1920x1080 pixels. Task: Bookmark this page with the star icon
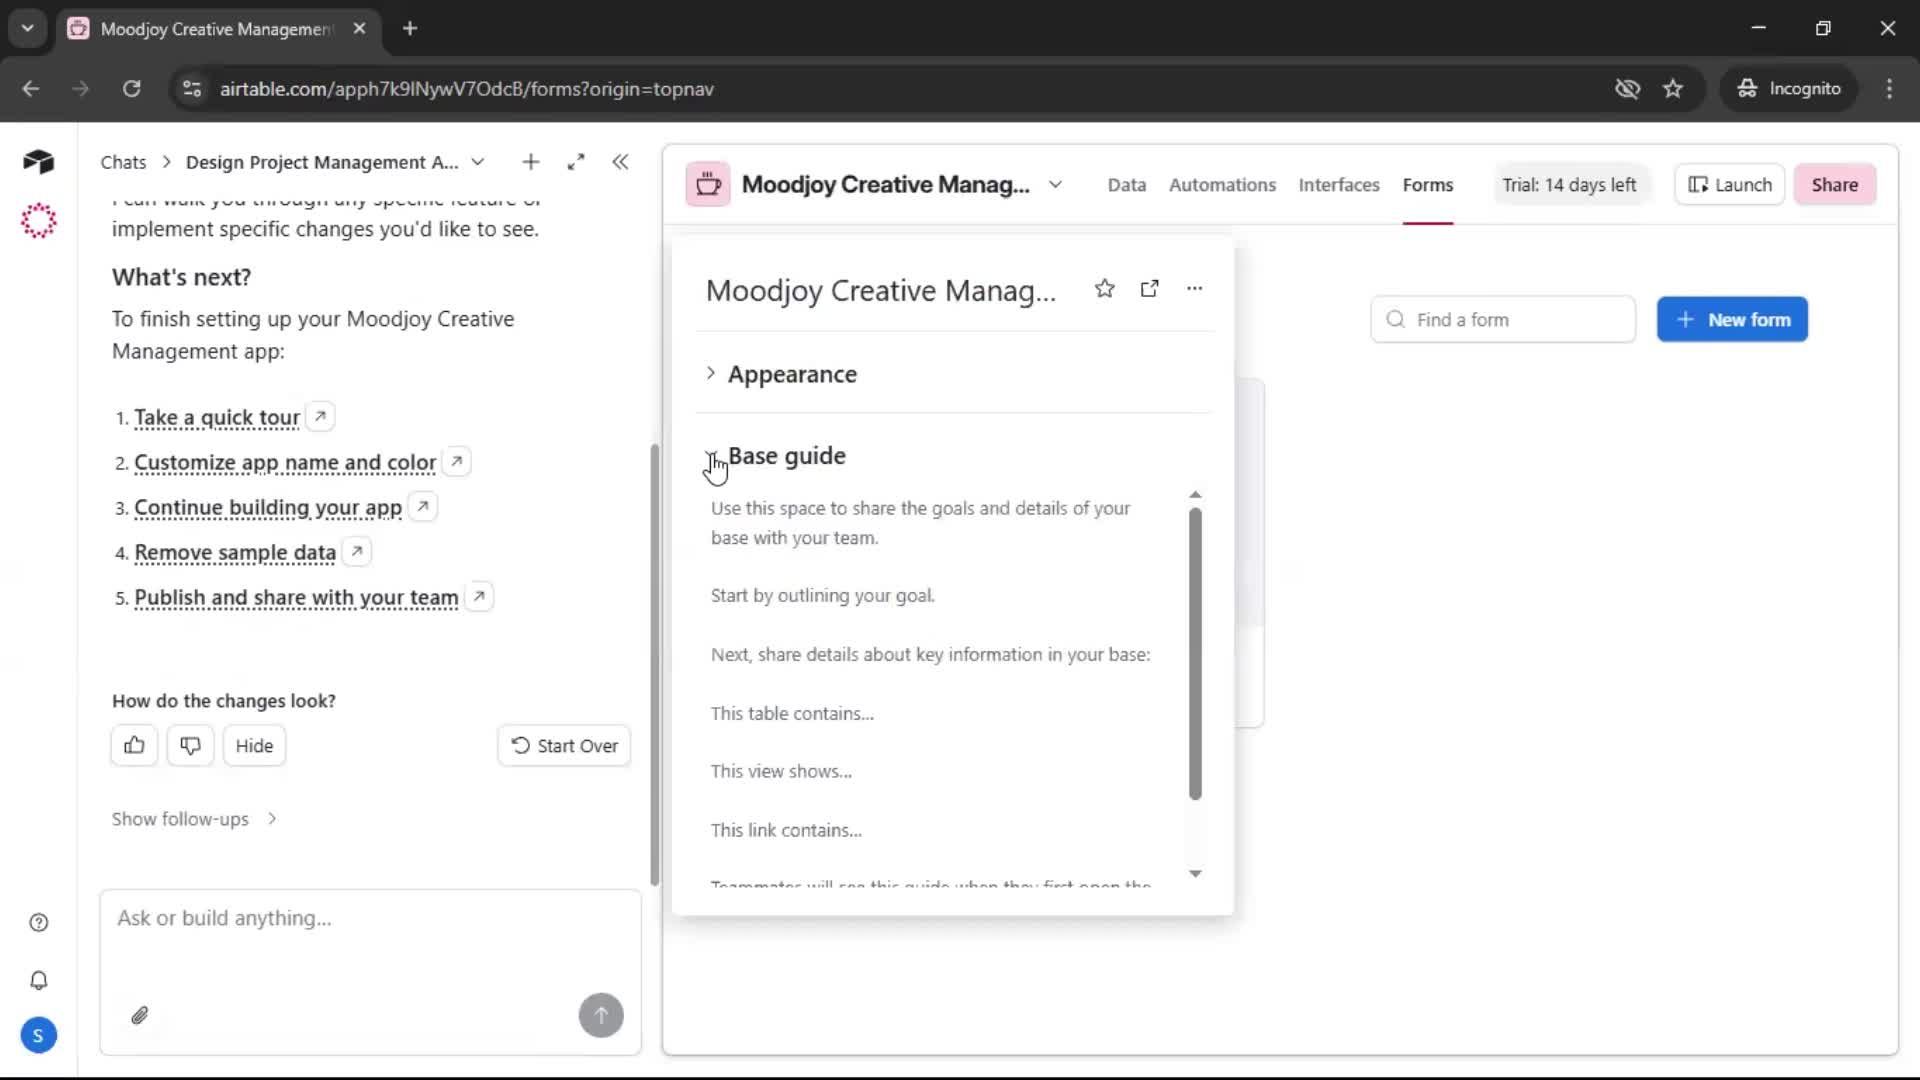click(x=1673, y=89)
